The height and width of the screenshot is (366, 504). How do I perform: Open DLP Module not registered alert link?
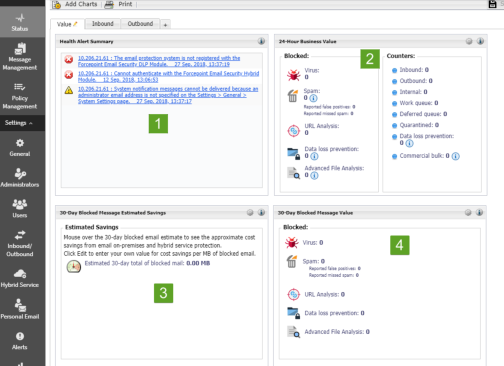[159, 61]
